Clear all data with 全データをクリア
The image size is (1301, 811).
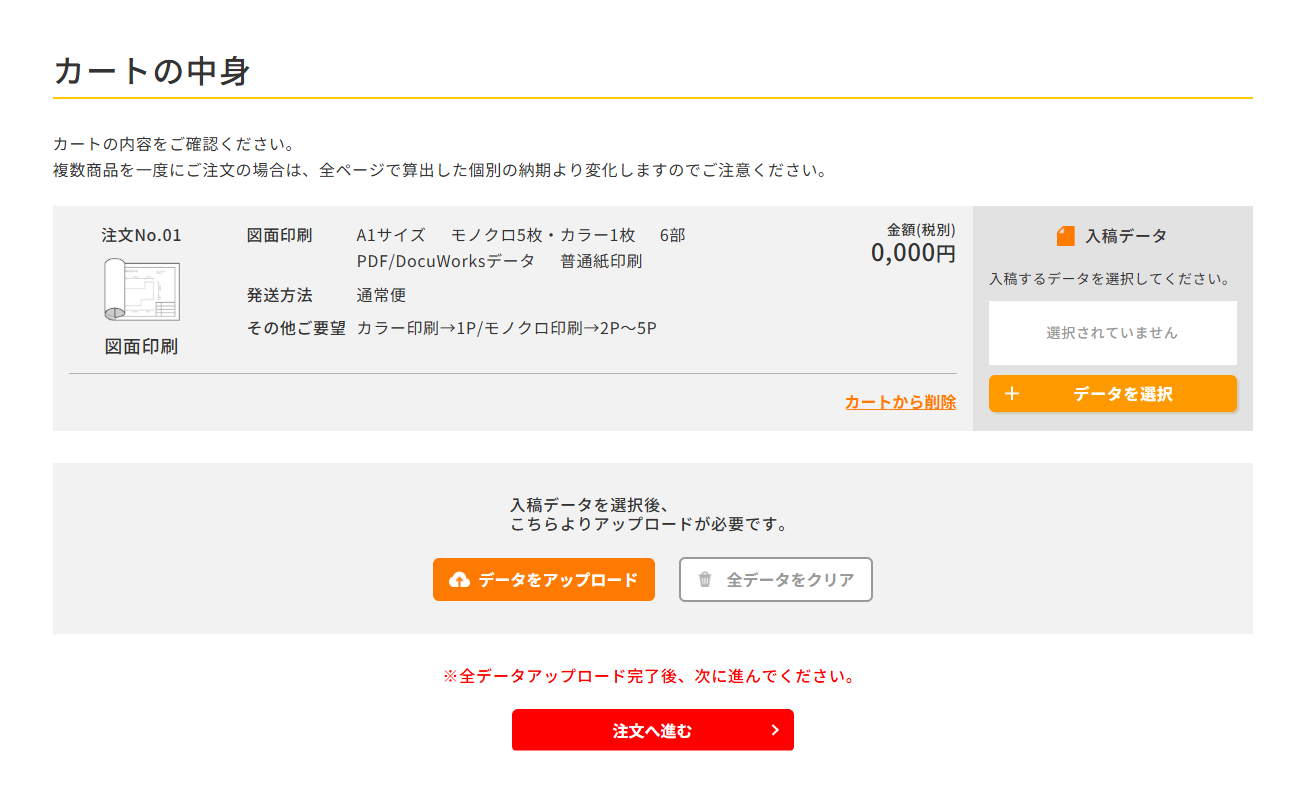pyautogui.click(x=776, y=580)
